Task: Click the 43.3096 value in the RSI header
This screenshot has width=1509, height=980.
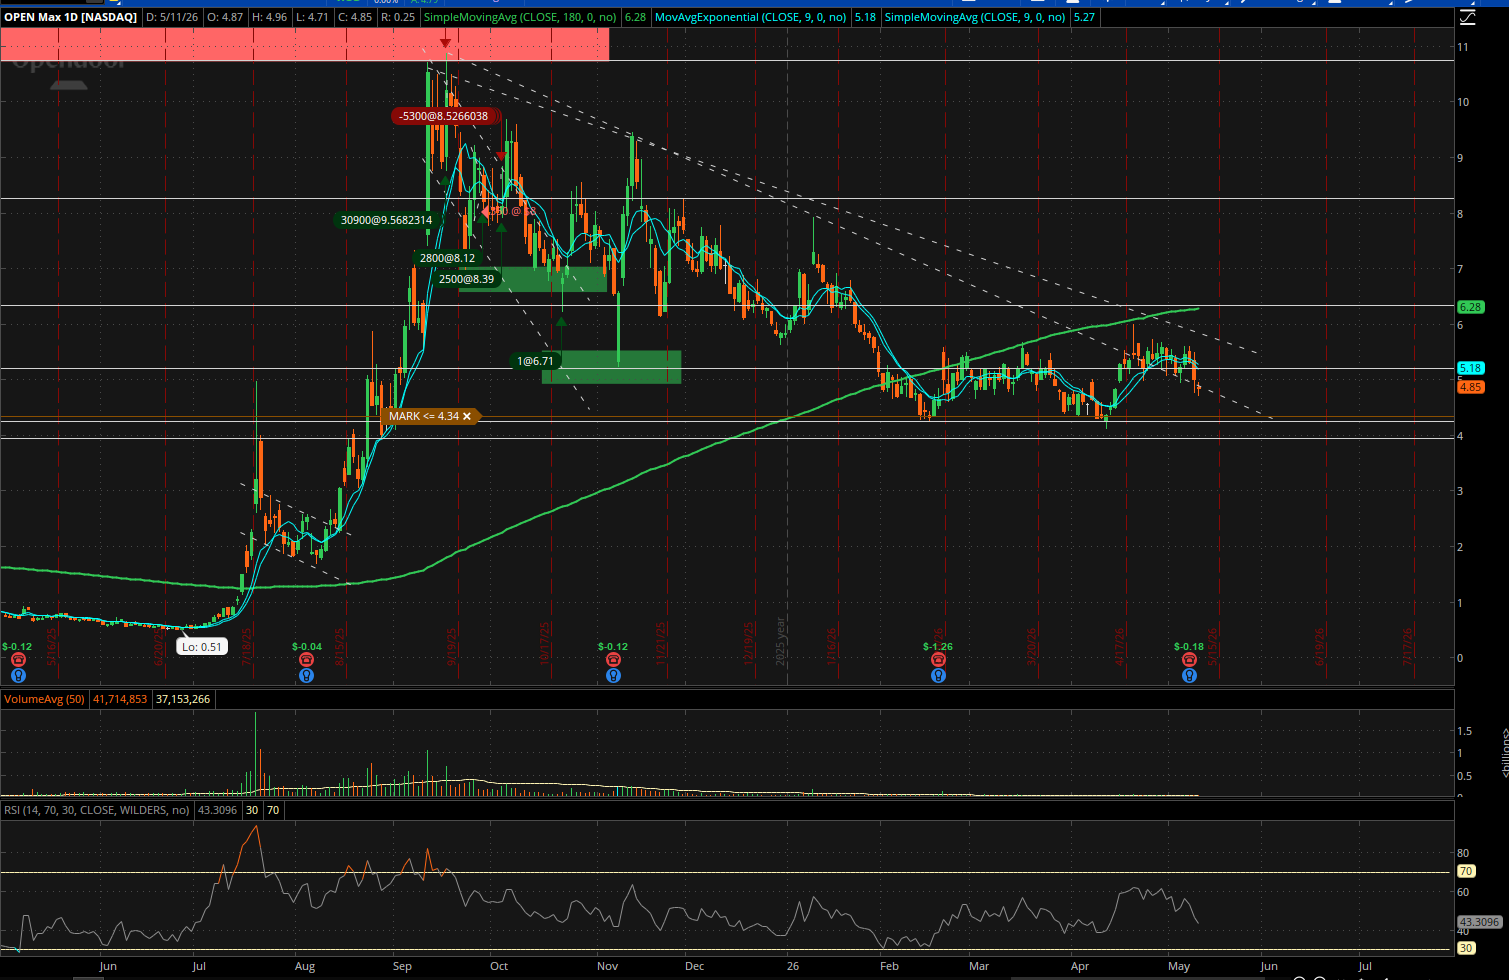Action: [217, 810]
